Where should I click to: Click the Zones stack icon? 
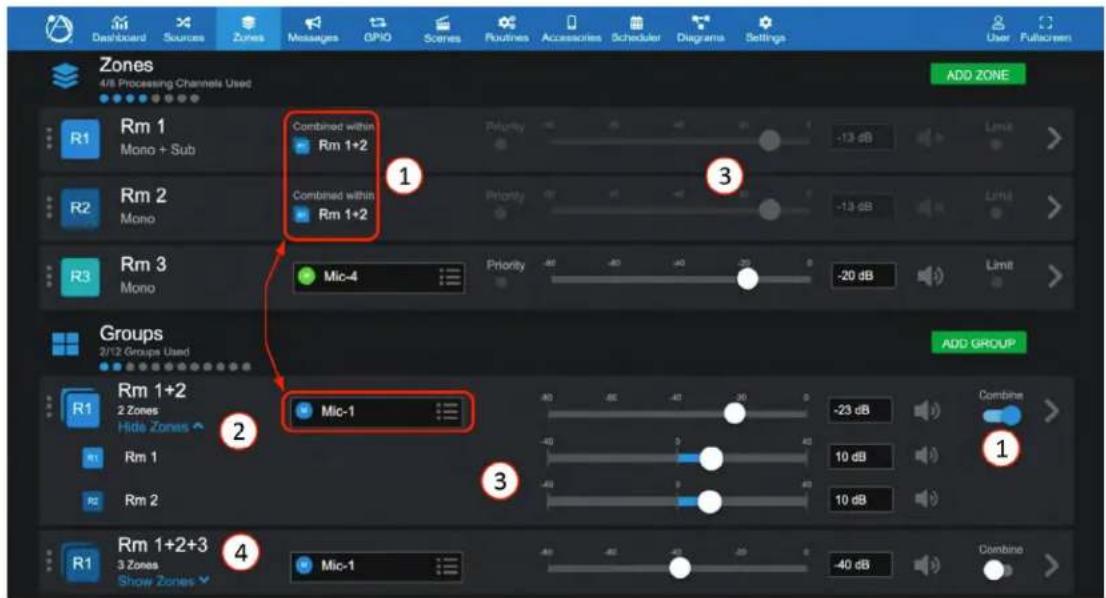pyautogui.click(x=66, y=76)
